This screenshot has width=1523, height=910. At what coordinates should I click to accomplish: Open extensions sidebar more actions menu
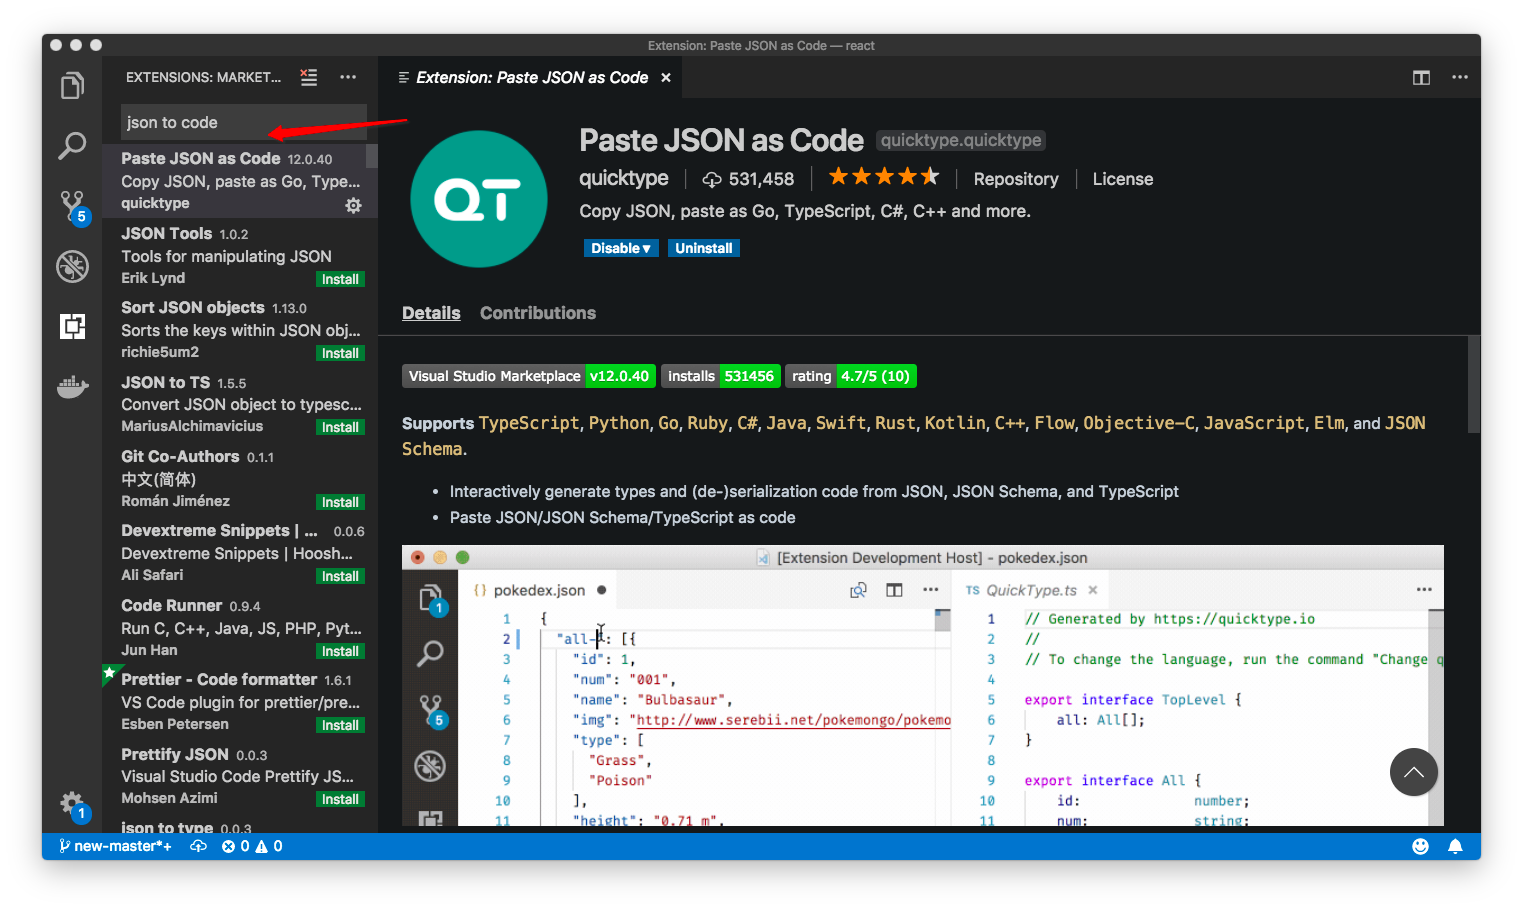[x=348, y=77]
